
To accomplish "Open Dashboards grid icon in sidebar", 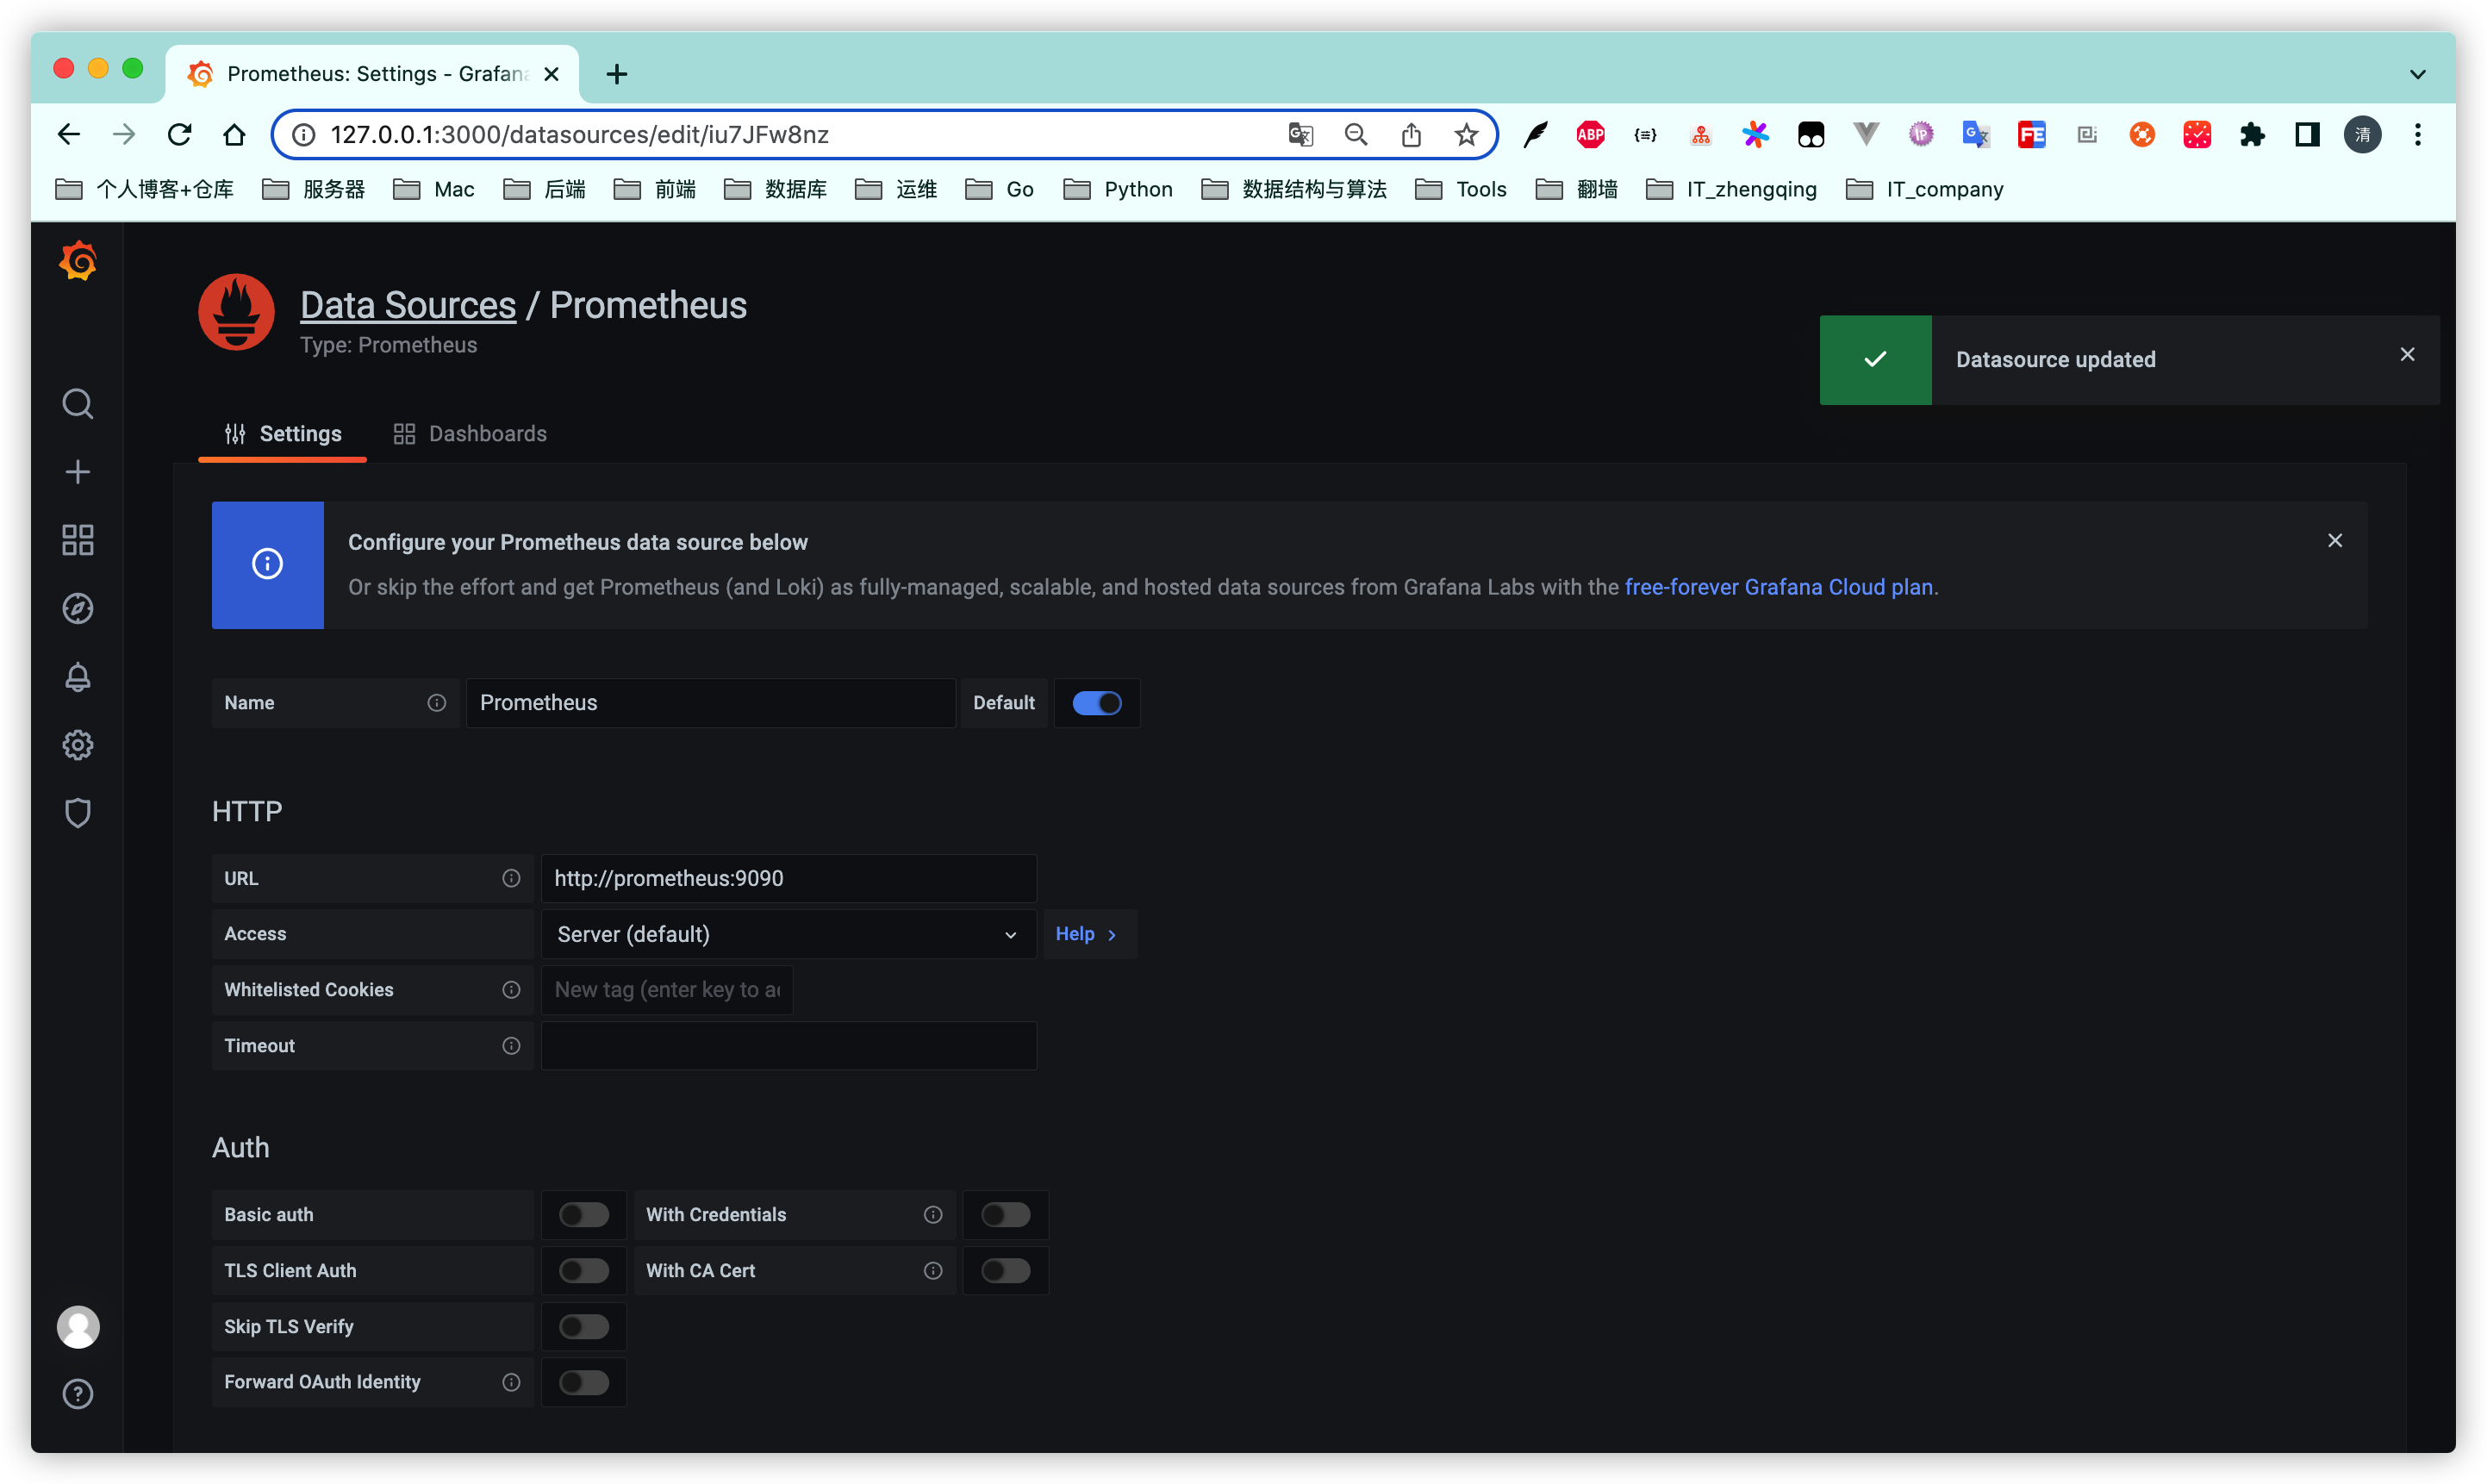I will (x=77, y=540).
